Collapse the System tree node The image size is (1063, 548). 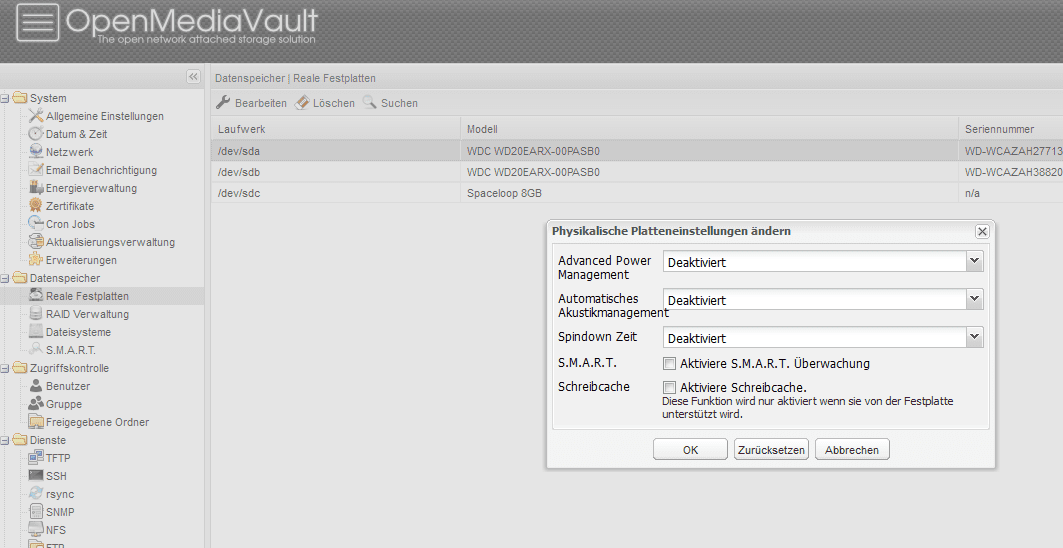(5, 98)
